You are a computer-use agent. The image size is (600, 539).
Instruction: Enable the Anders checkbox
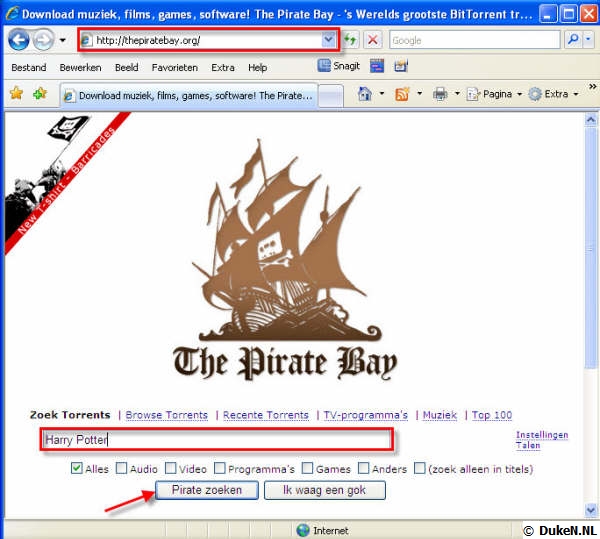coord(364,468)
